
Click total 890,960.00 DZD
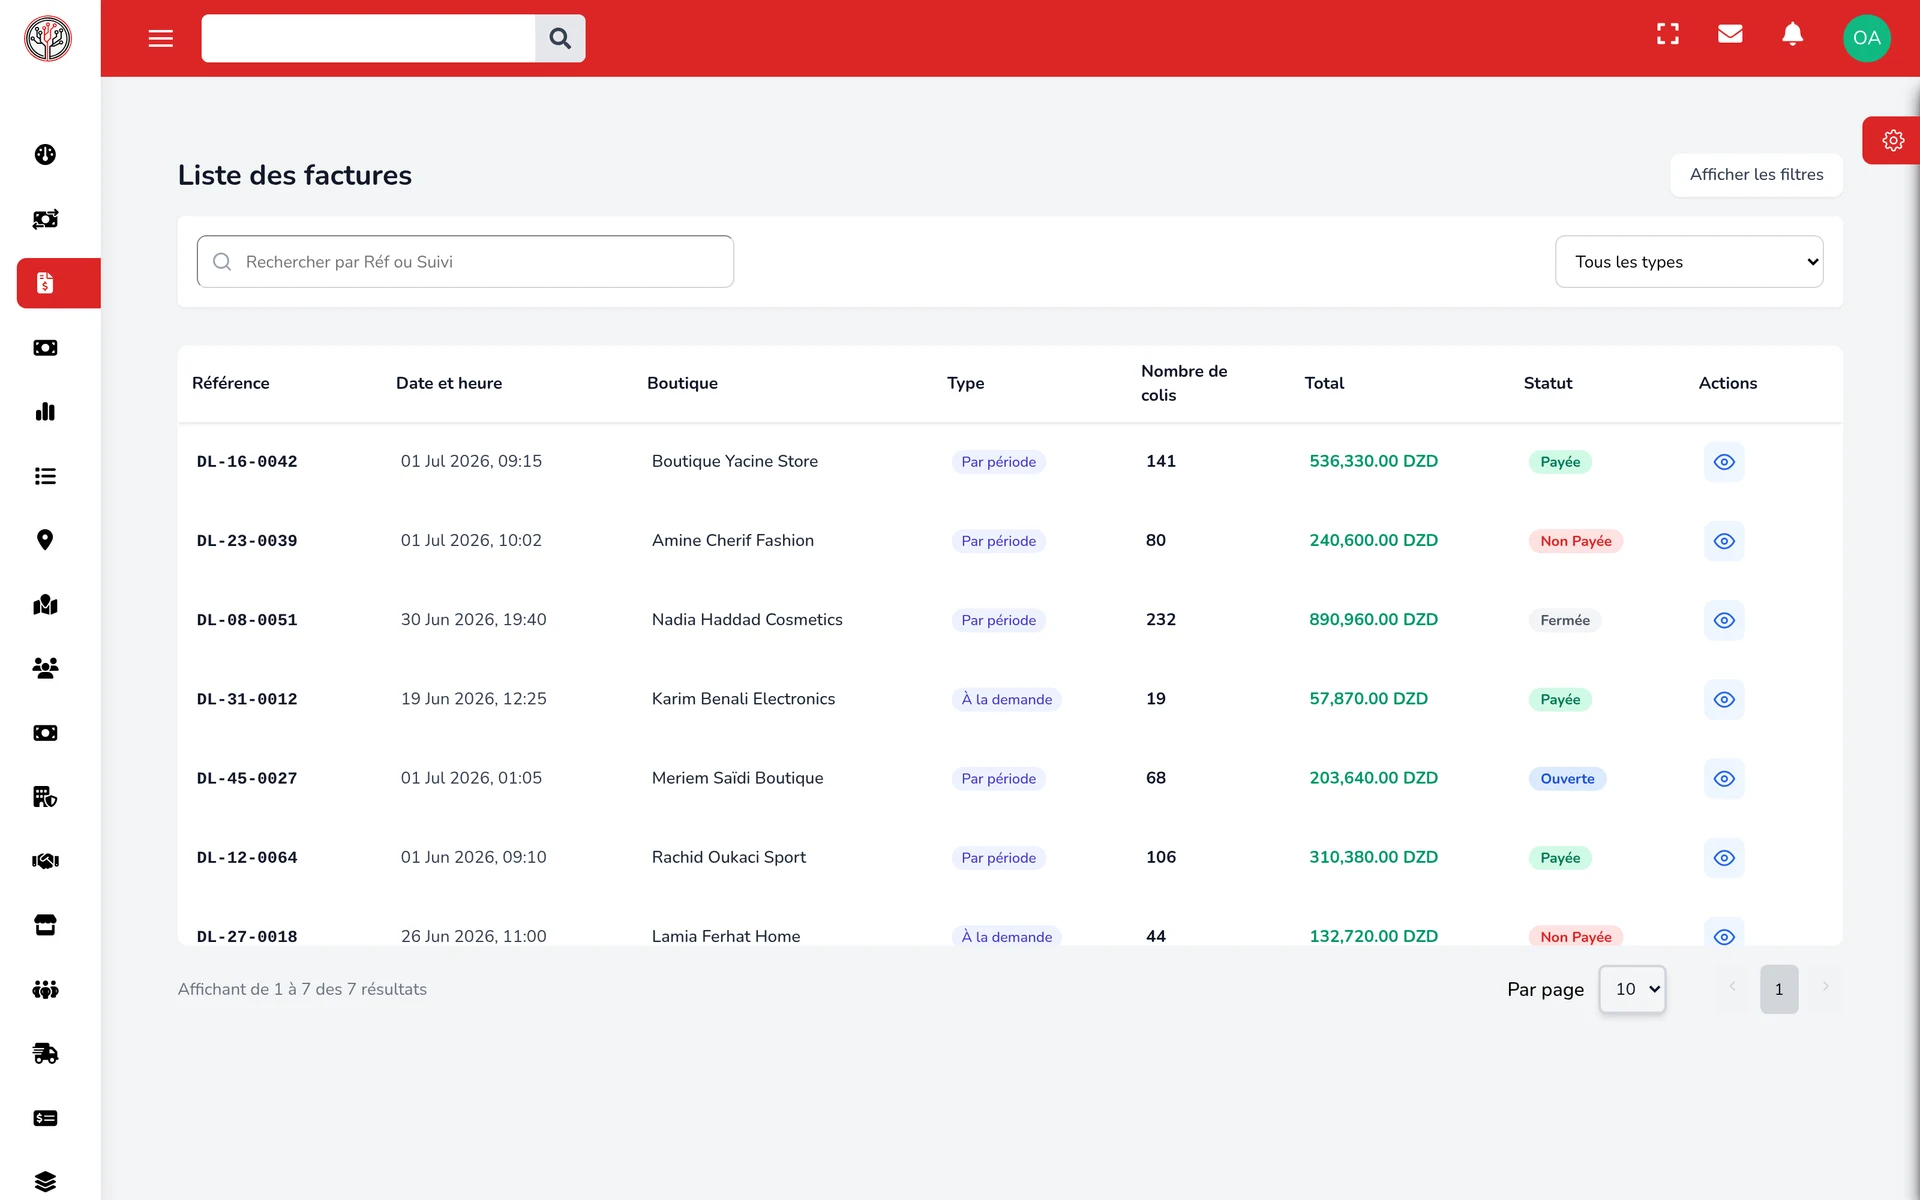(x=1373, y=619)
